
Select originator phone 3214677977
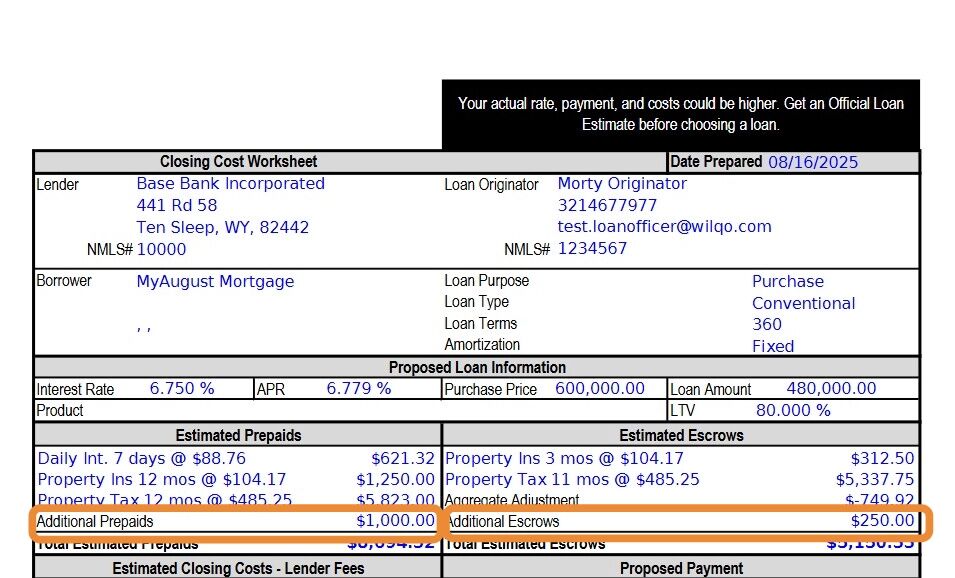tap(607, 205)
